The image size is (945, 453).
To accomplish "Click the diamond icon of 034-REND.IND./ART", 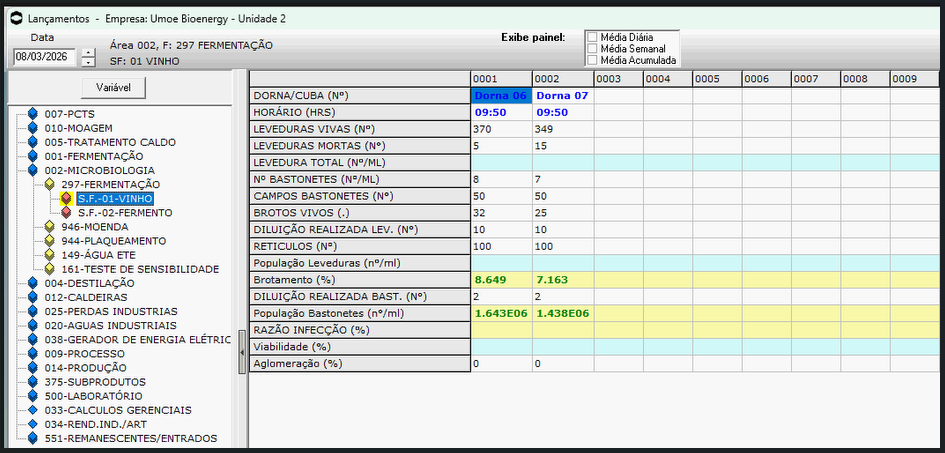I will pyautogui.click(x=33, y=425).
